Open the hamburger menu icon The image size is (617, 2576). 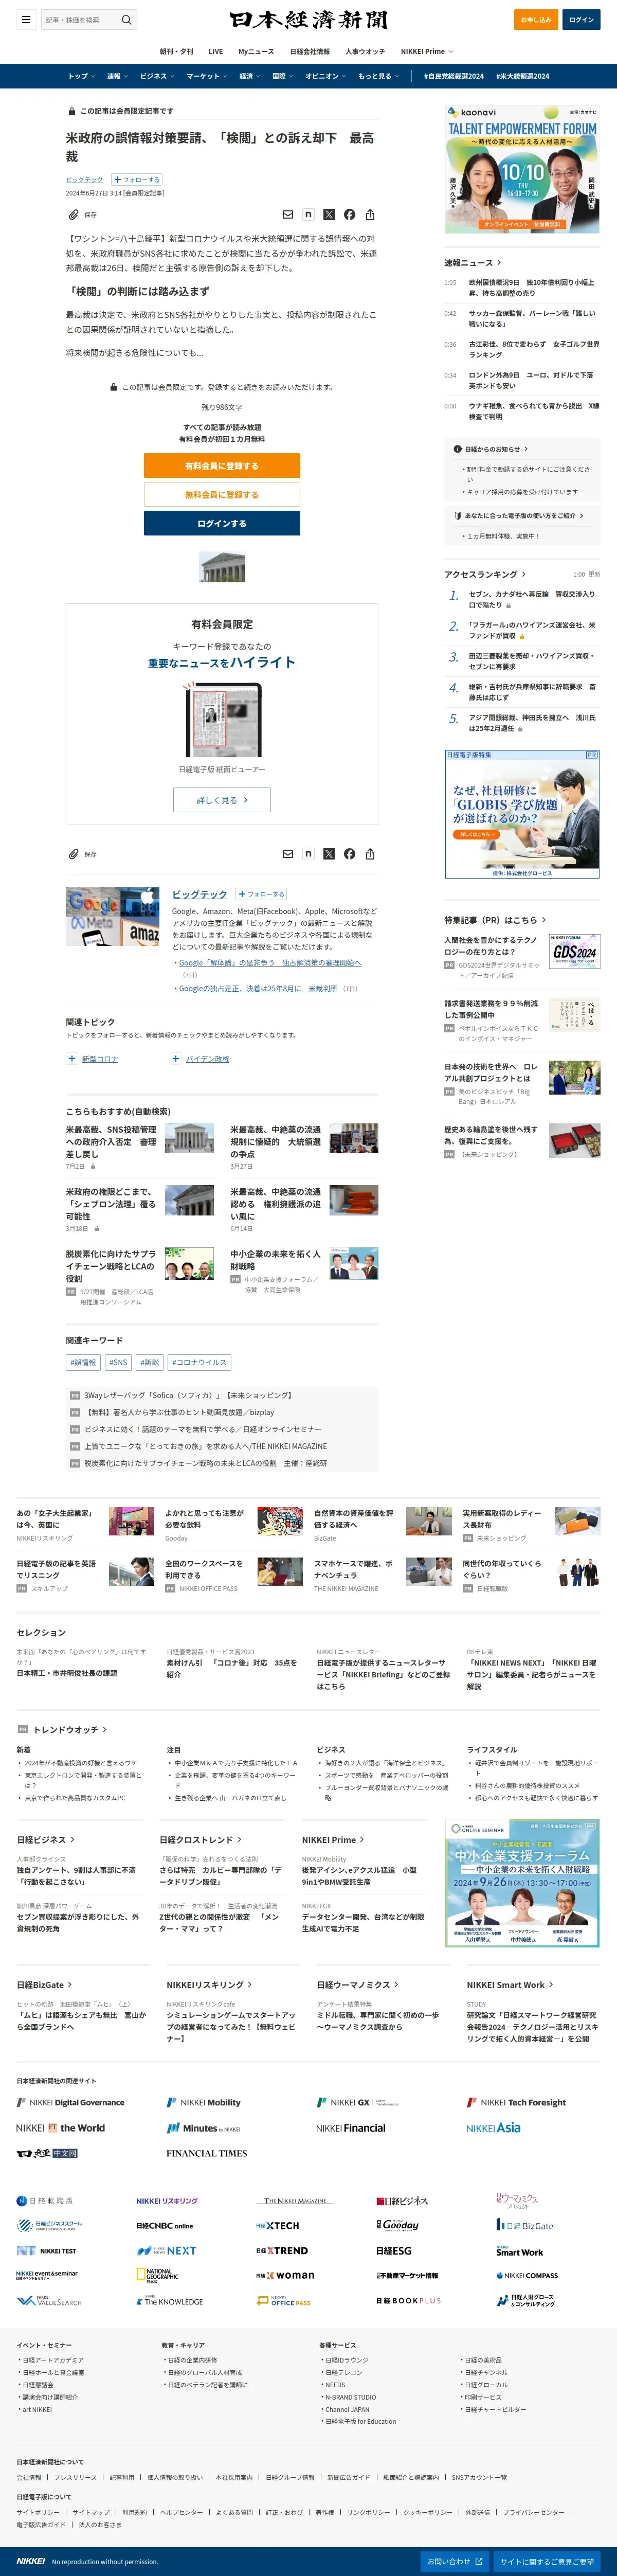26,19
